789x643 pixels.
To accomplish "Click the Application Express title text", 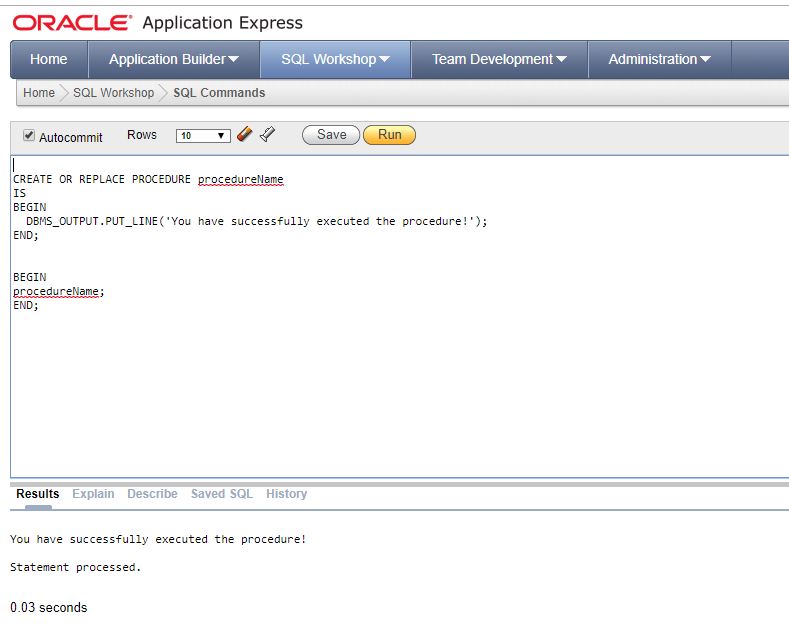I will click(222, 23).
